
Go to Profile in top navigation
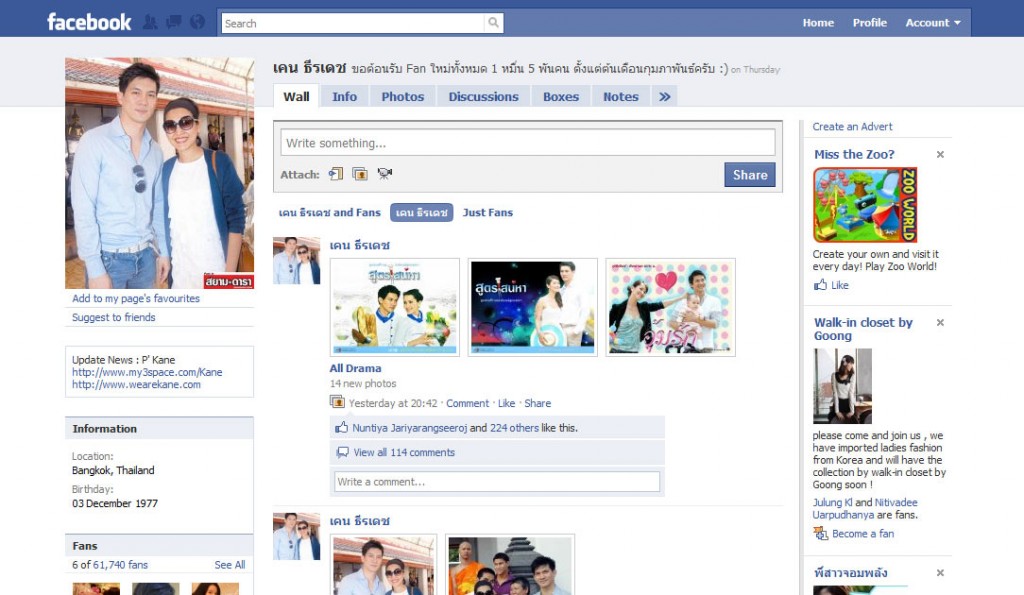(869, 23)
